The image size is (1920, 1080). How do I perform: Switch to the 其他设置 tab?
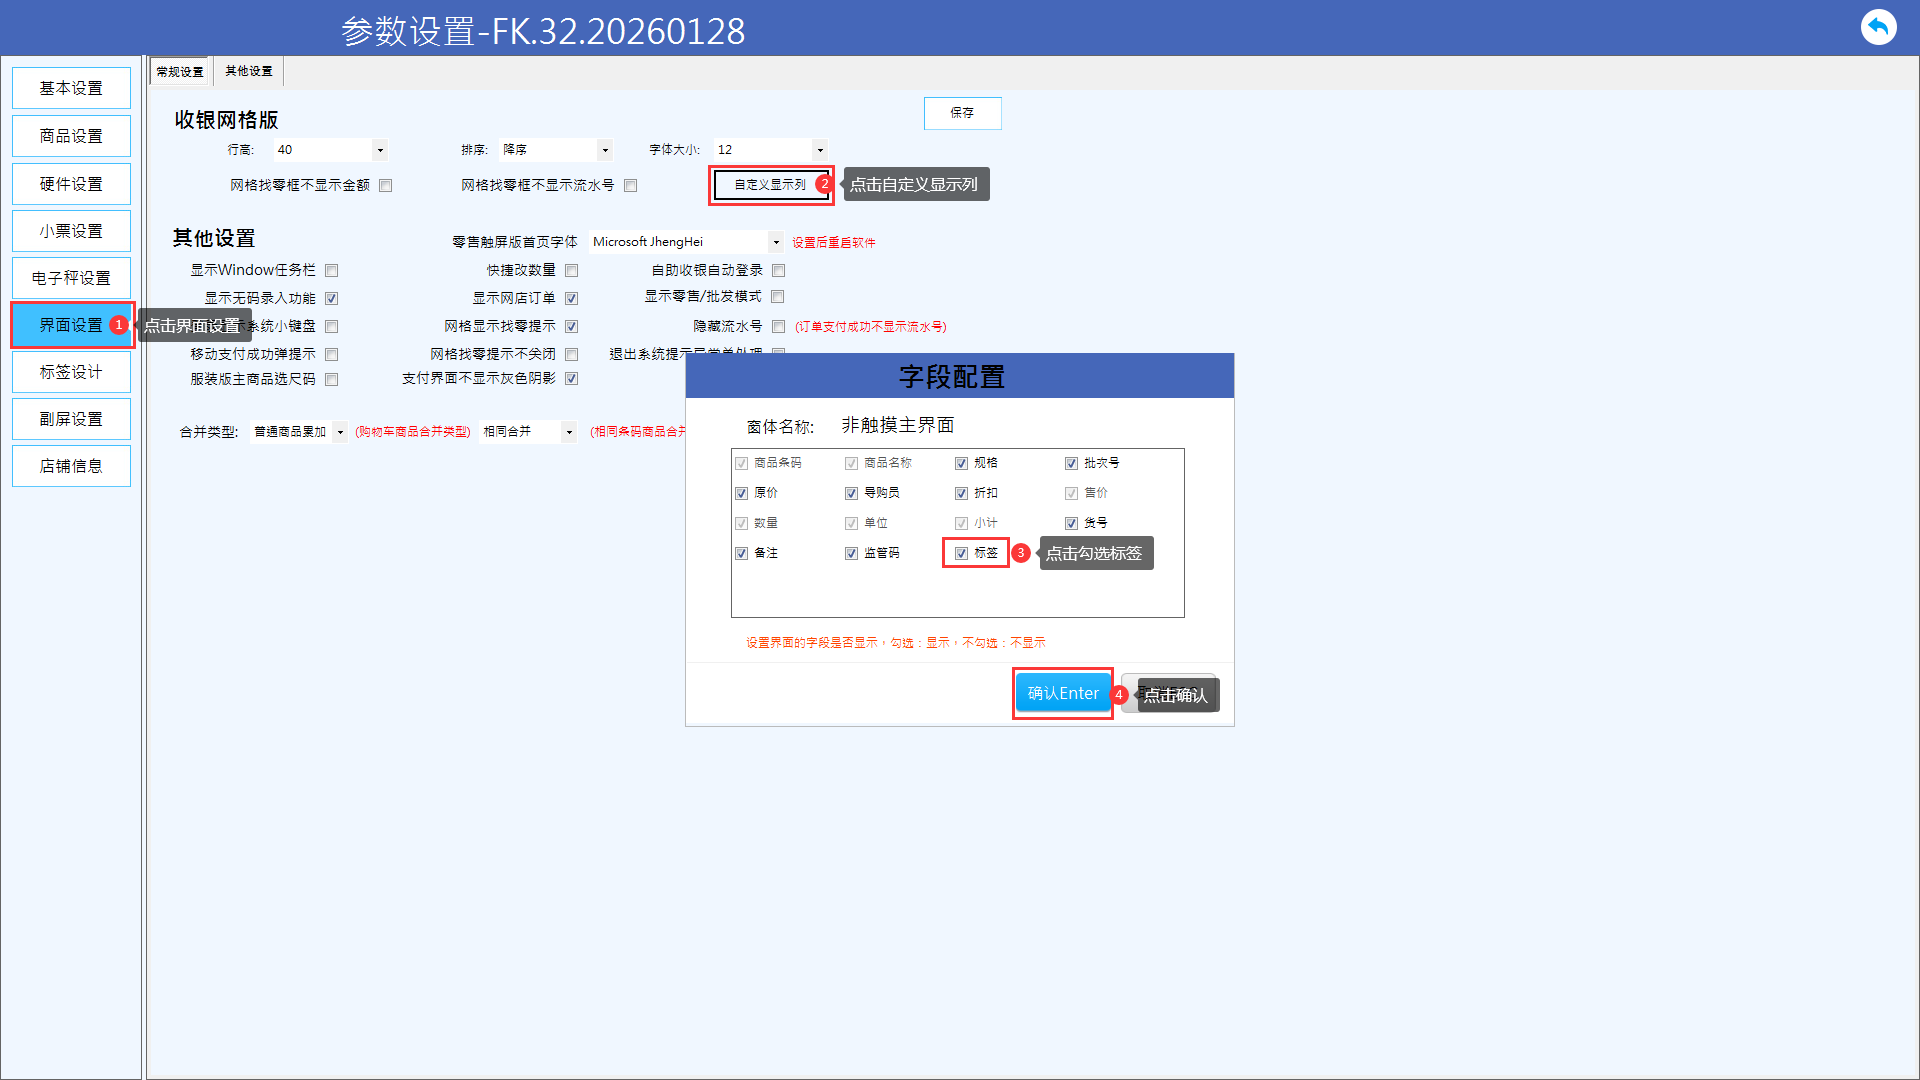[x=248, y=71]
